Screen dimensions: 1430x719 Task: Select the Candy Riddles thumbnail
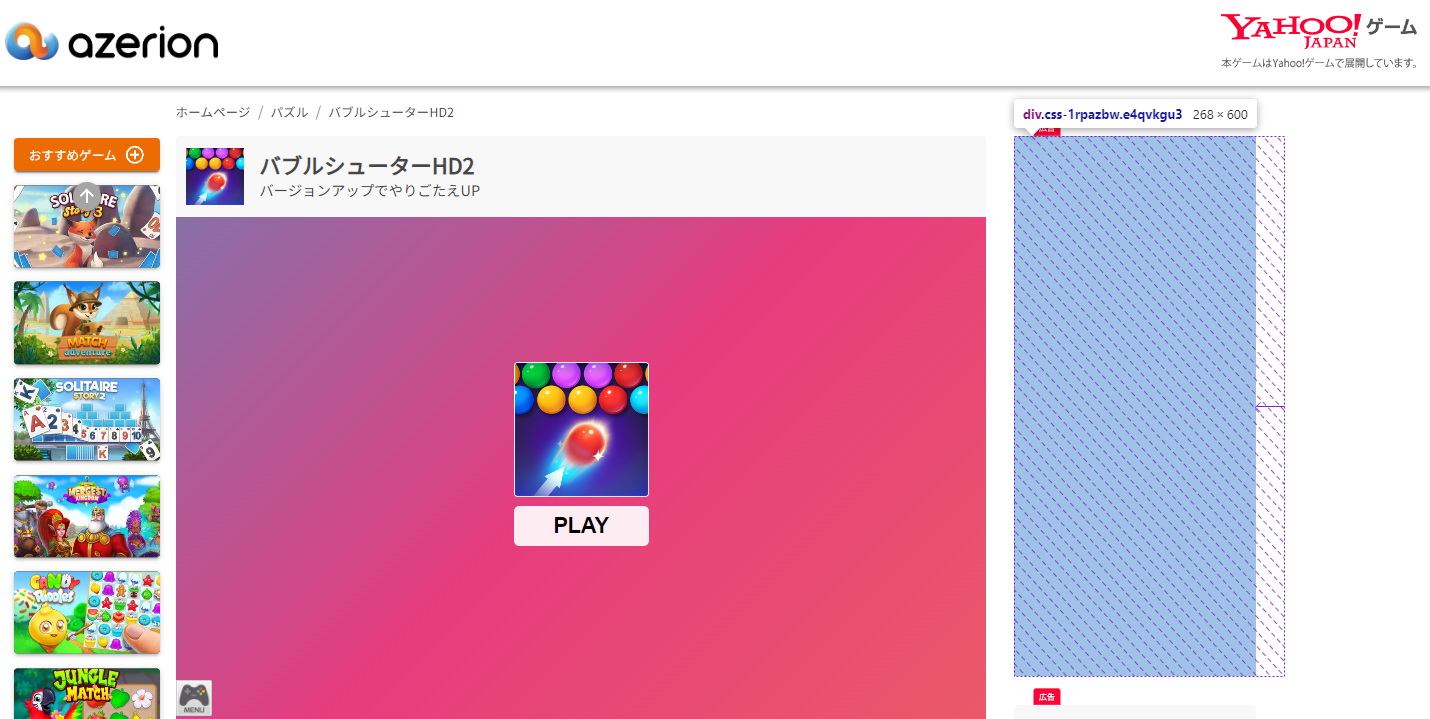tap(86, 613)
